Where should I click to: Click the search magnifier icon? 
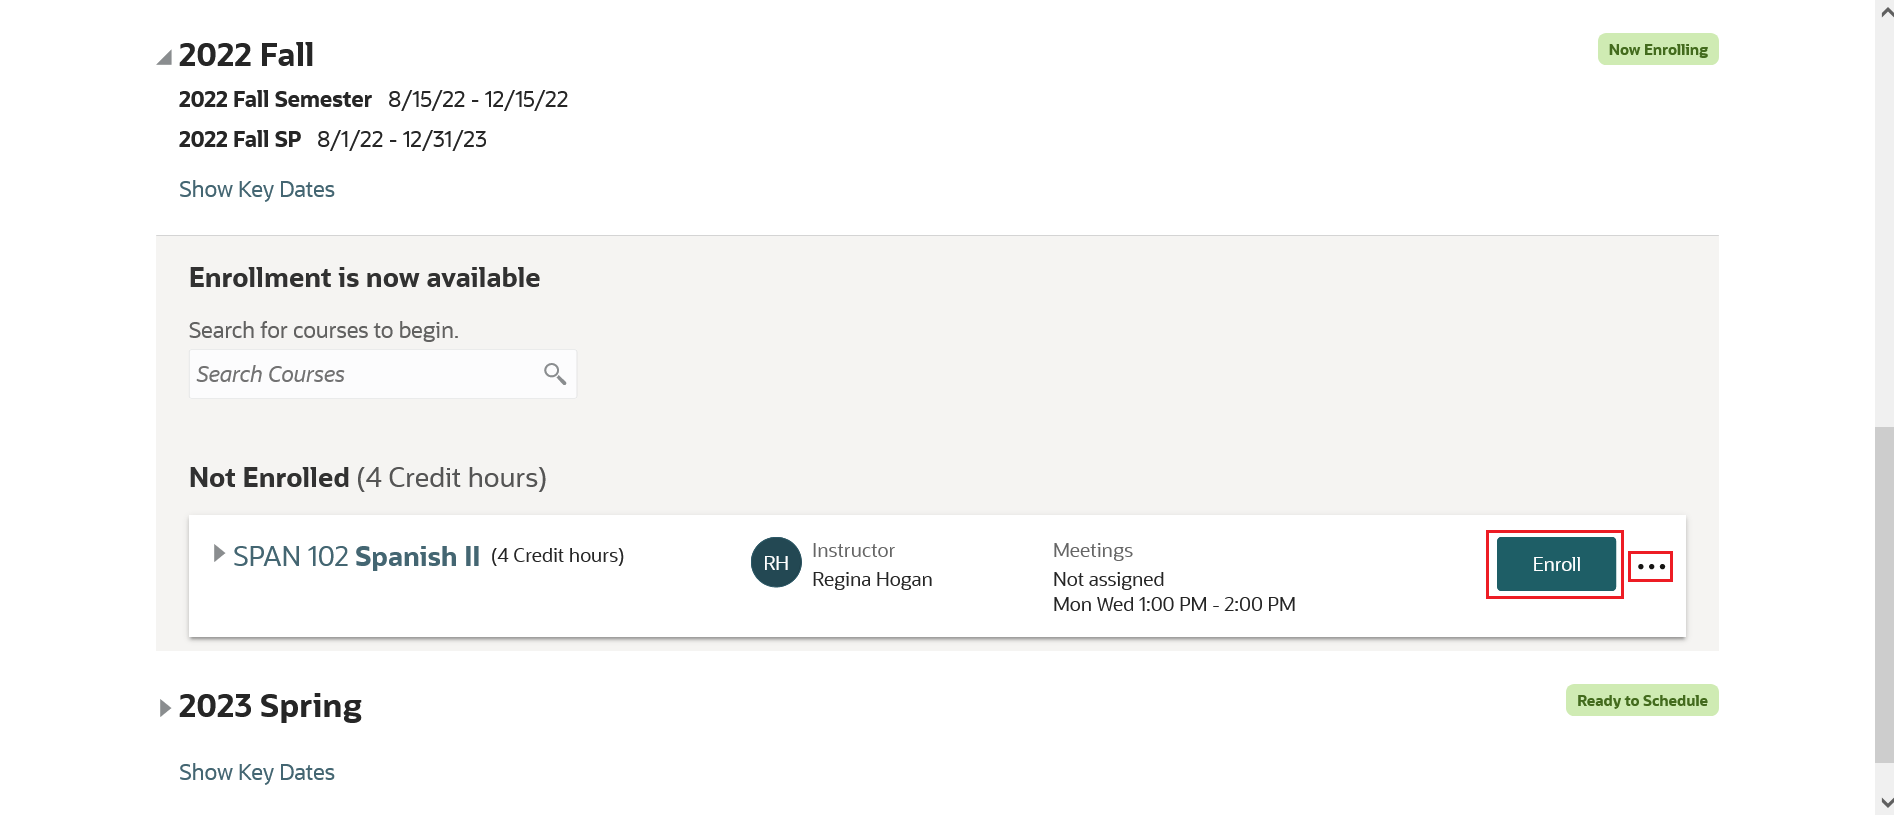pyautogui.click(x=555, y=374)
